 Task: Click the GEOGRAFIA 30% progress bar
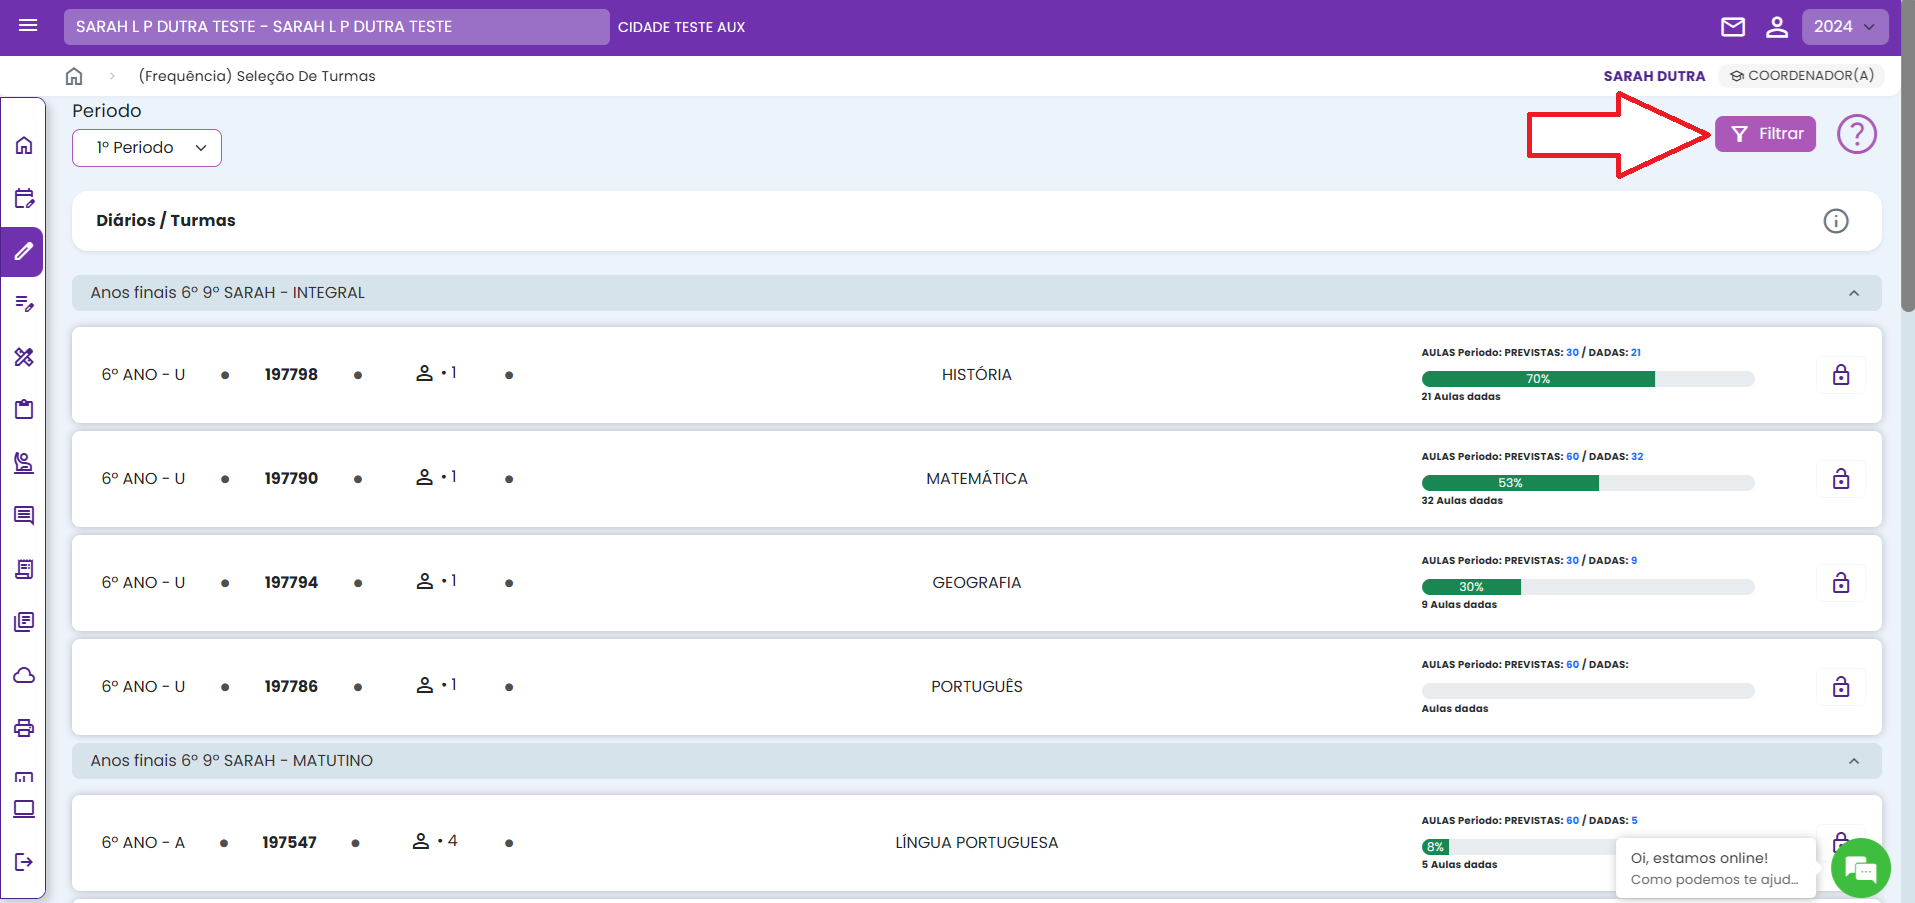click(1587, 587)
